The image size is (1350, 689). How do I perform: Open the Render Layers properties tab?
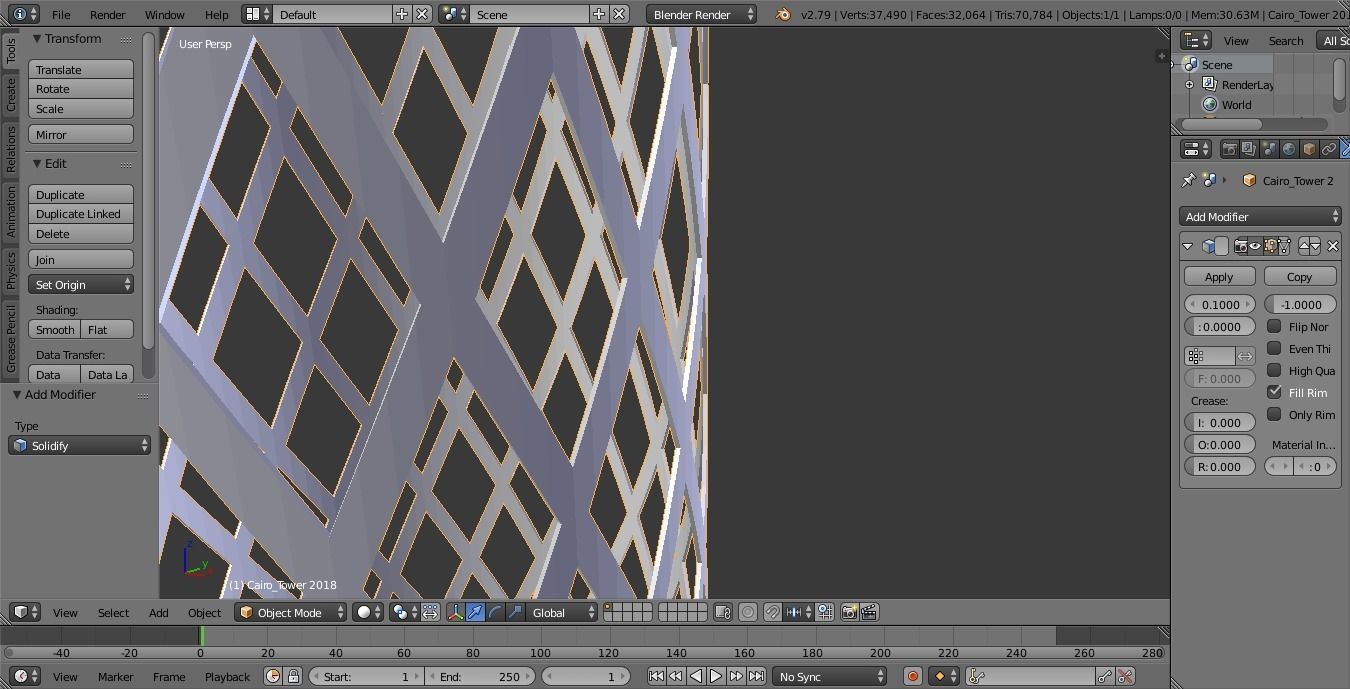(x=1250, y=149)
